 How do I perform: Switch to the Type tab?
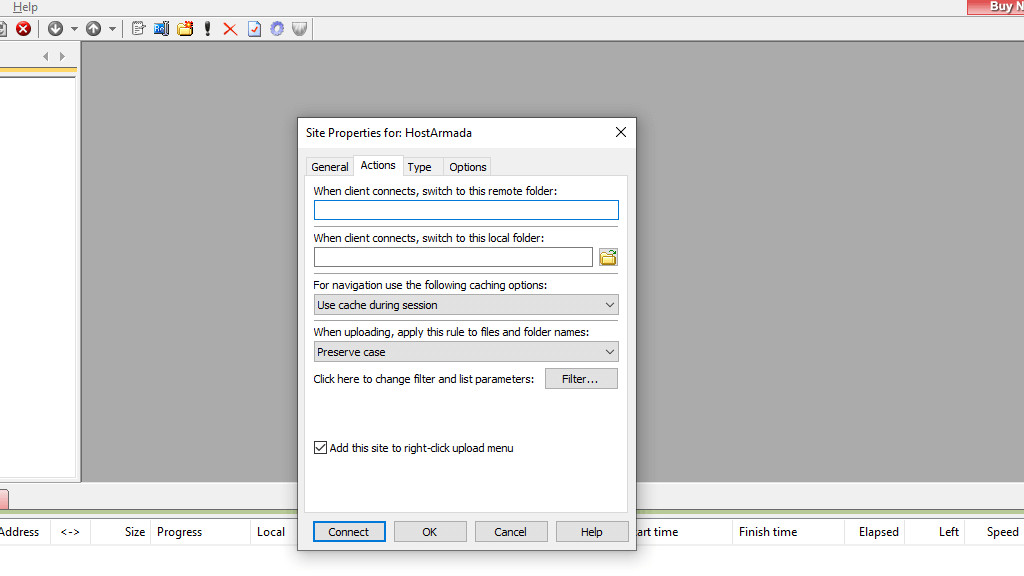421,166
